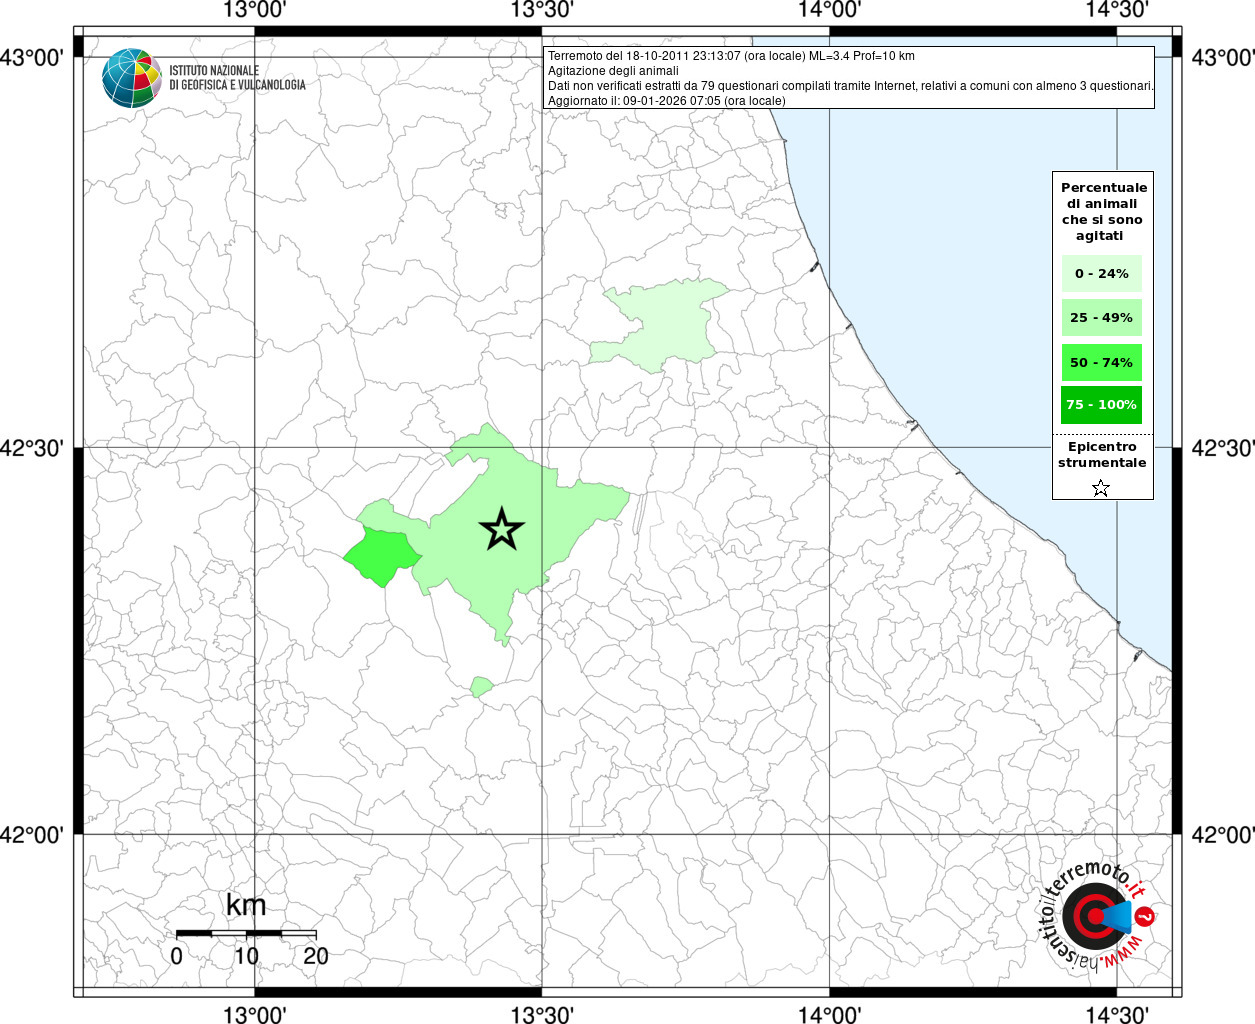Click the scale bar '0' value
The height and width of the screenshot is (1024, 1255).
pos(177,956)
